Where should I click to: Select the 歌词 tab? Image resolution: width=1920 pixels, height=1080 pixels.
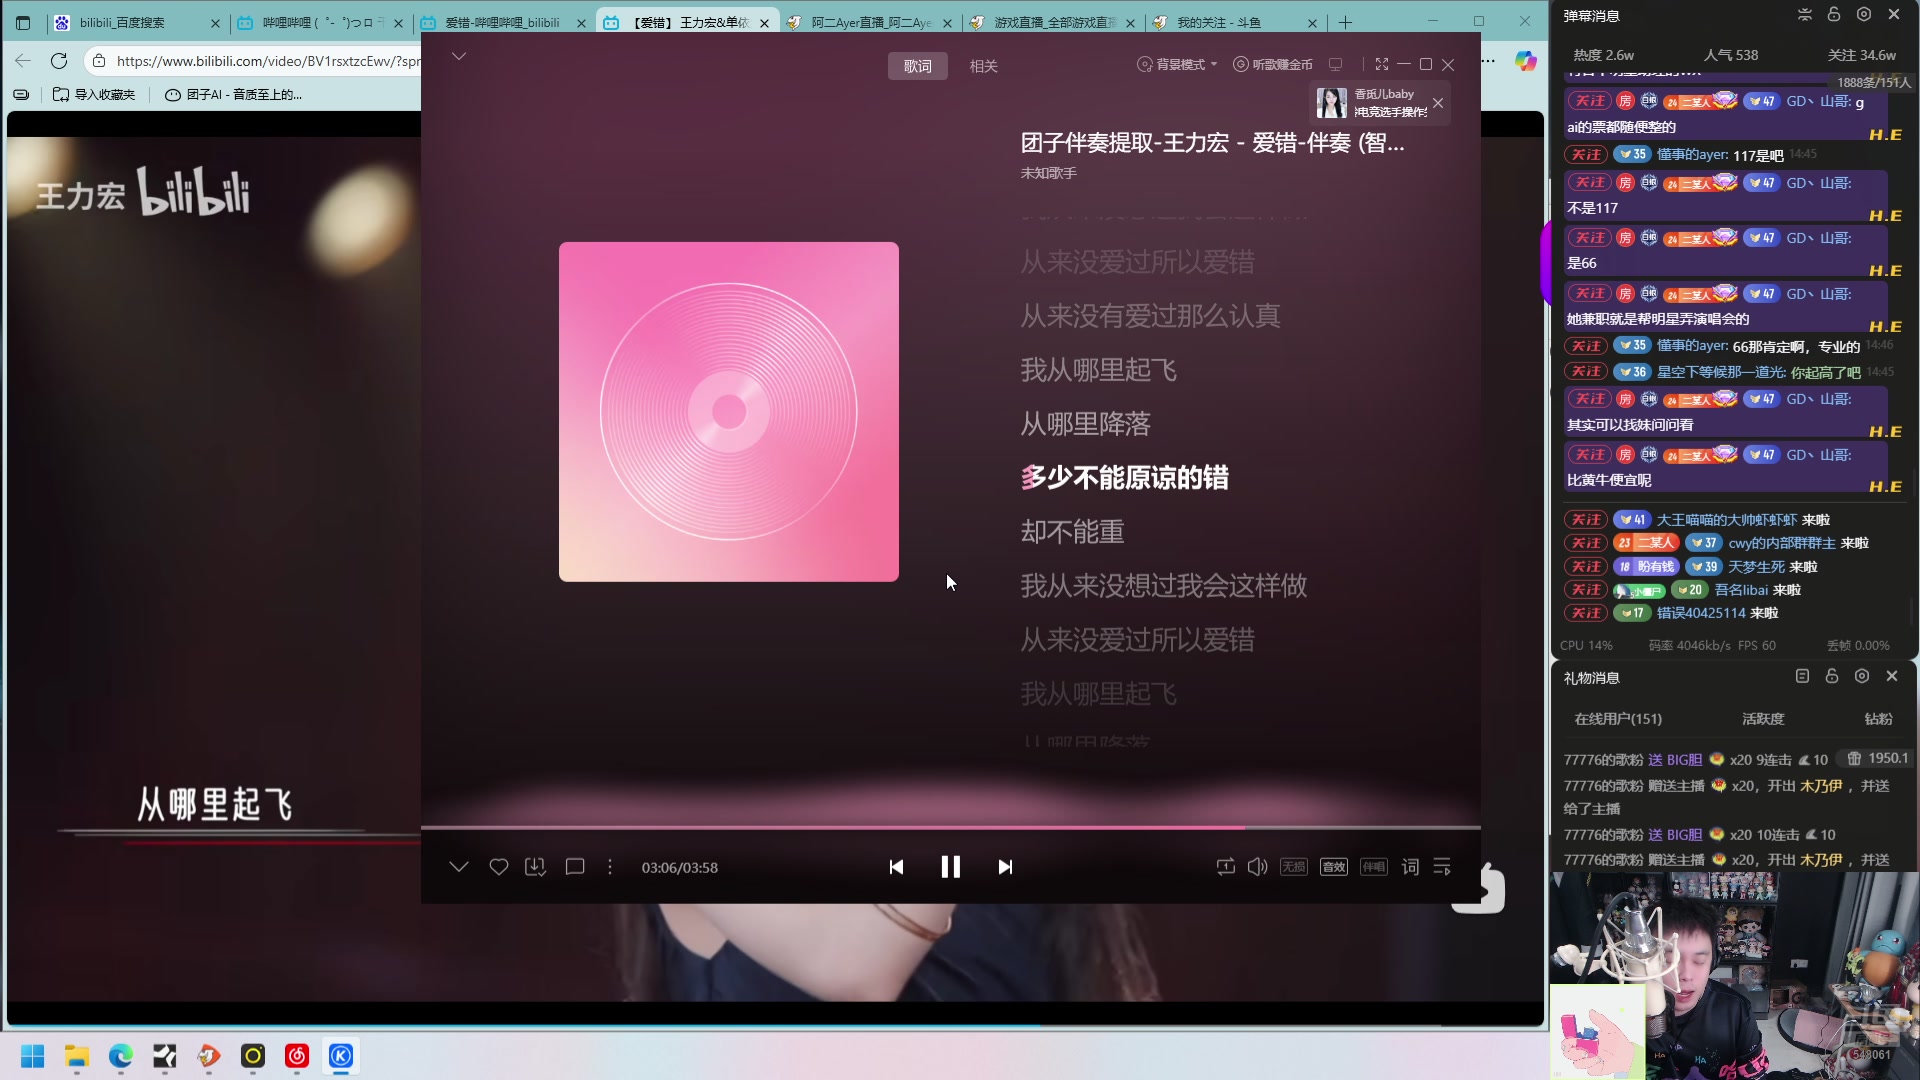pos(917,65)
